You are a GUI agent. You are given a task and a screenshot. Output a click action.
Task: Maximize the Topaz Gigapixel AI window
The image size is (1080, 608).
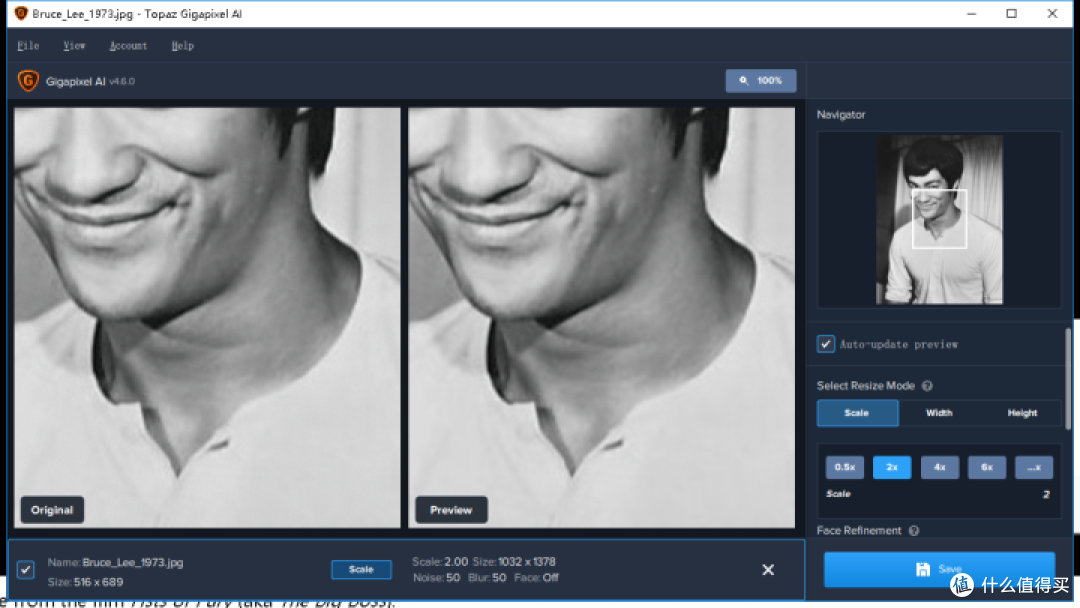point(1011,13)
